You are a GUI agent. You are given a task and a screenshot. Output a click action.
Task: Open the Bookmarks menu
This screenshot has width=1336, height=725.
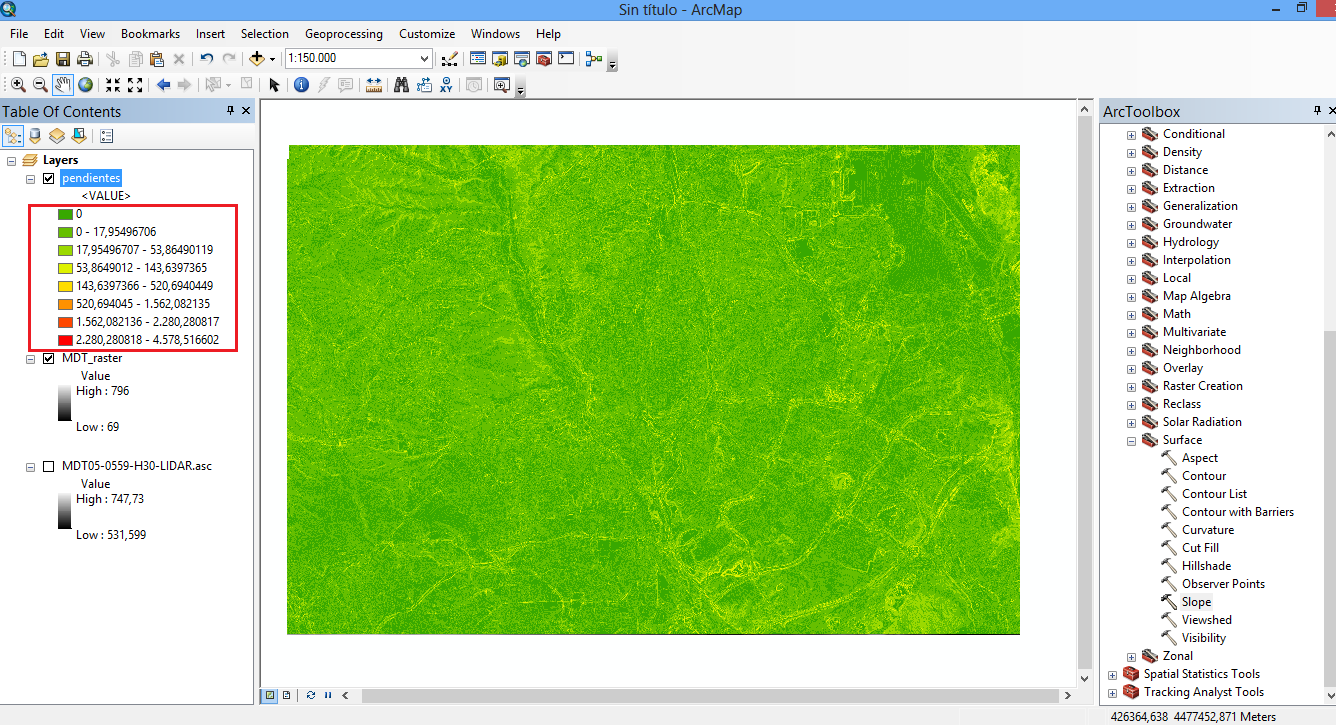click(150, 33)
